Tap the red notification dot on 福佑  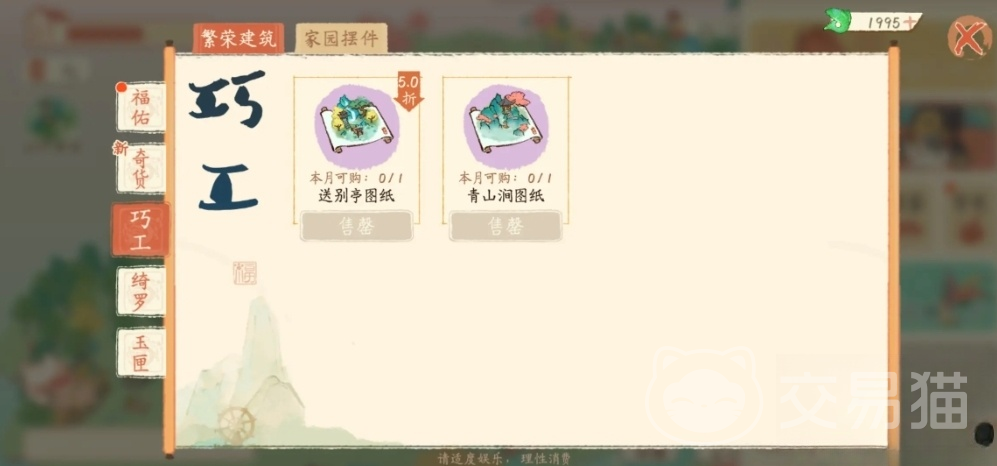121,87
